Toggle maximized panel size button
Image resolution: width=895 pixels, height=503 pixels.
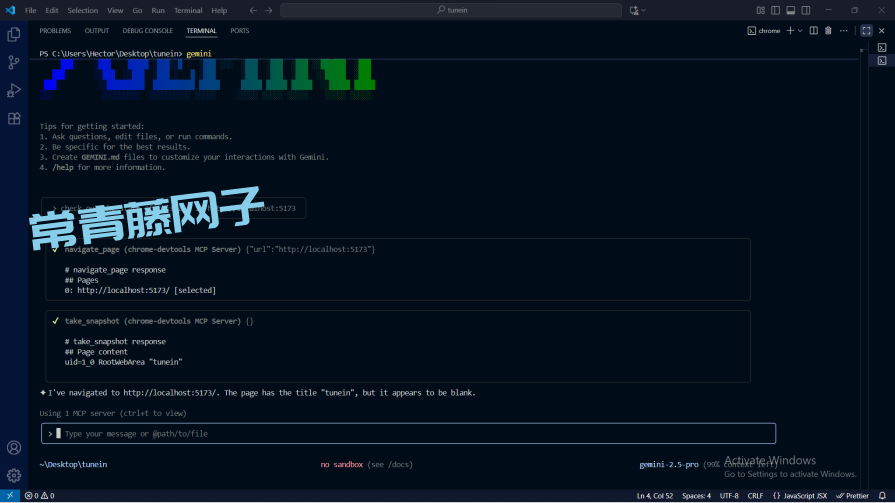(866, 31)
